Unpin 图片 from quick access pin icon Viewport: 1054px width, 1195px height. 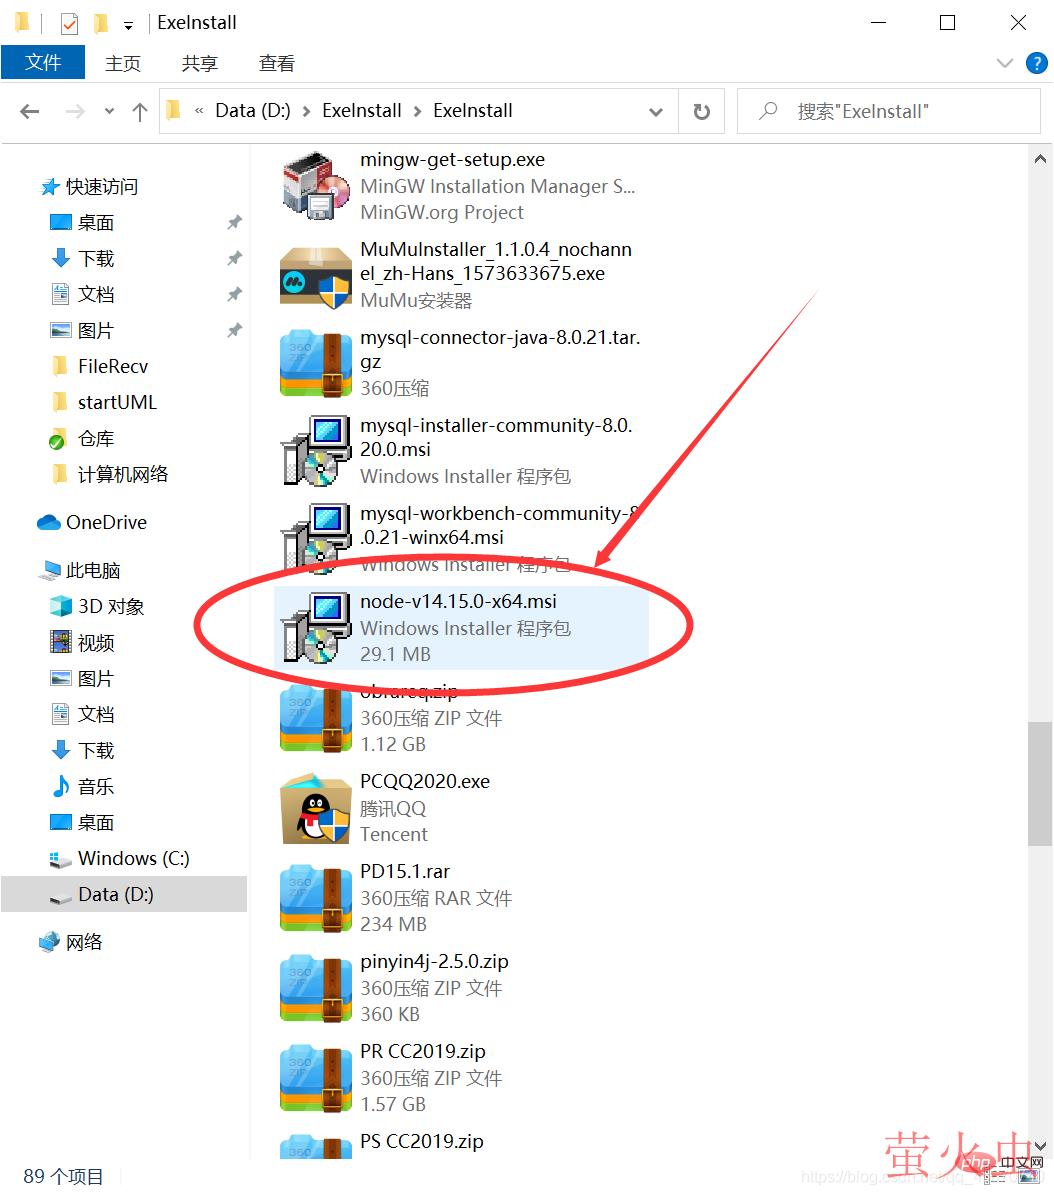coord(235,330)
